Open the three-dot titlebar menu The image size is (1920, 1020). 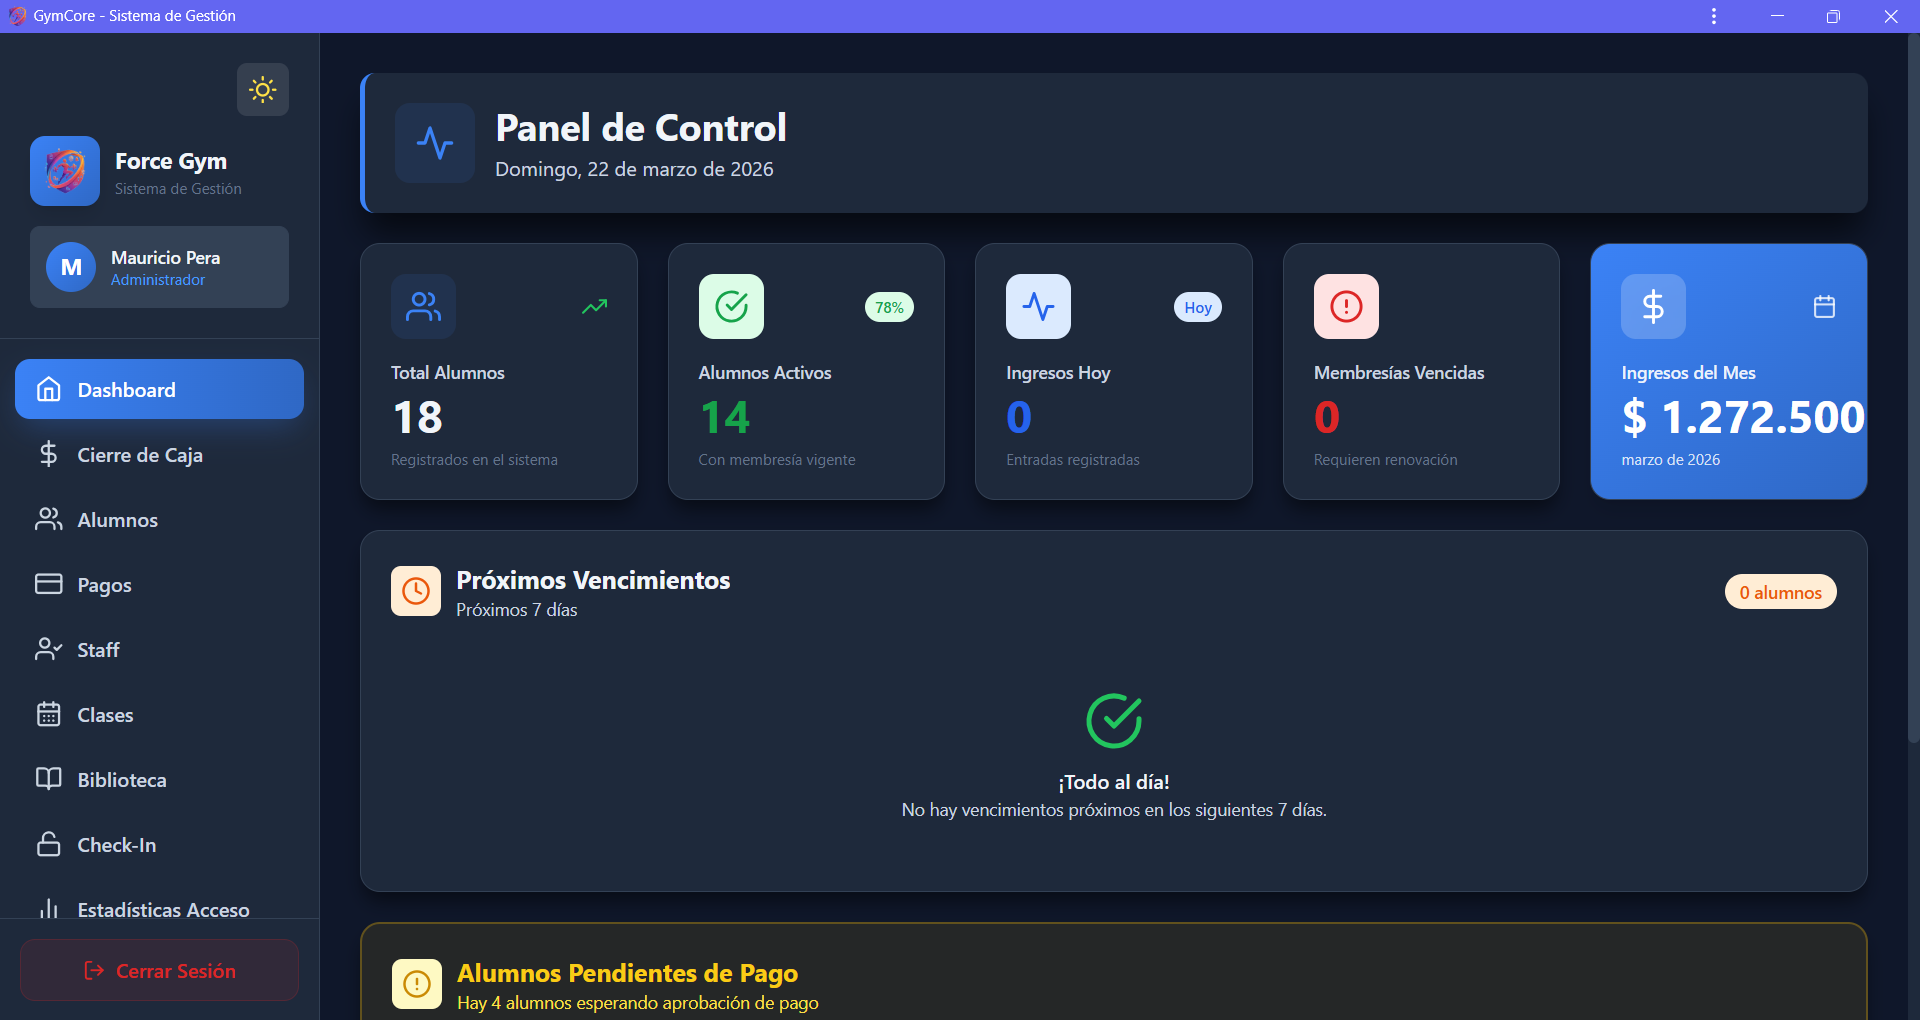(x=1714, y=15)
